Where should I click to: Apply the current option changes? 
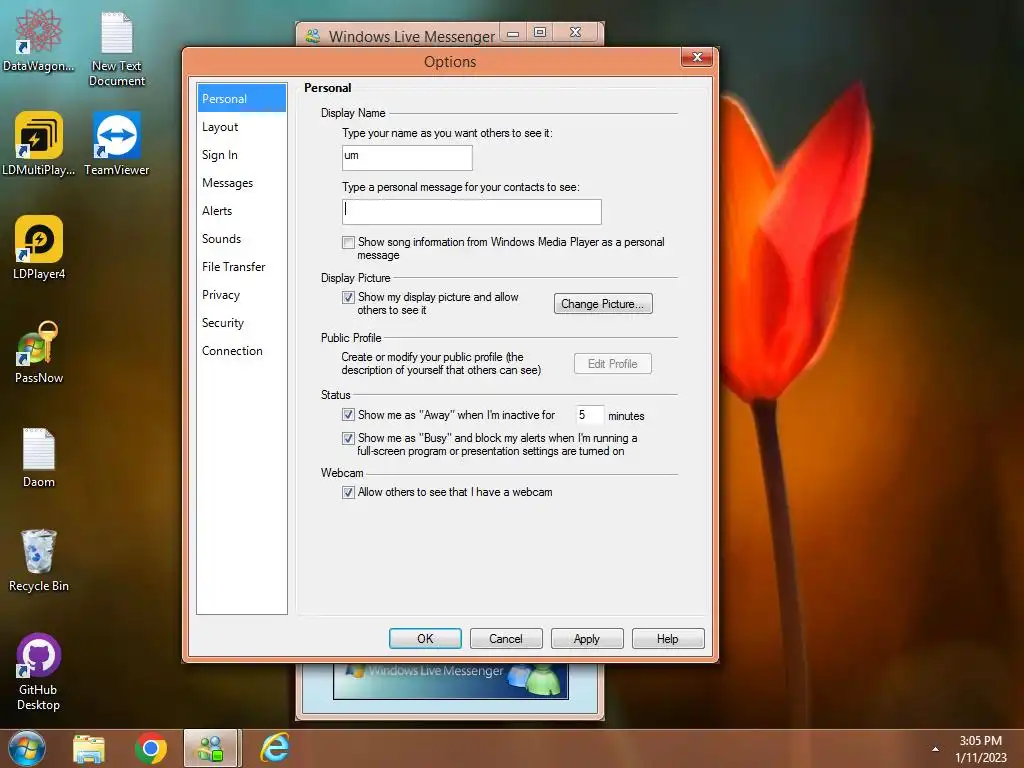pyautogui.click(x=587, y=639)
